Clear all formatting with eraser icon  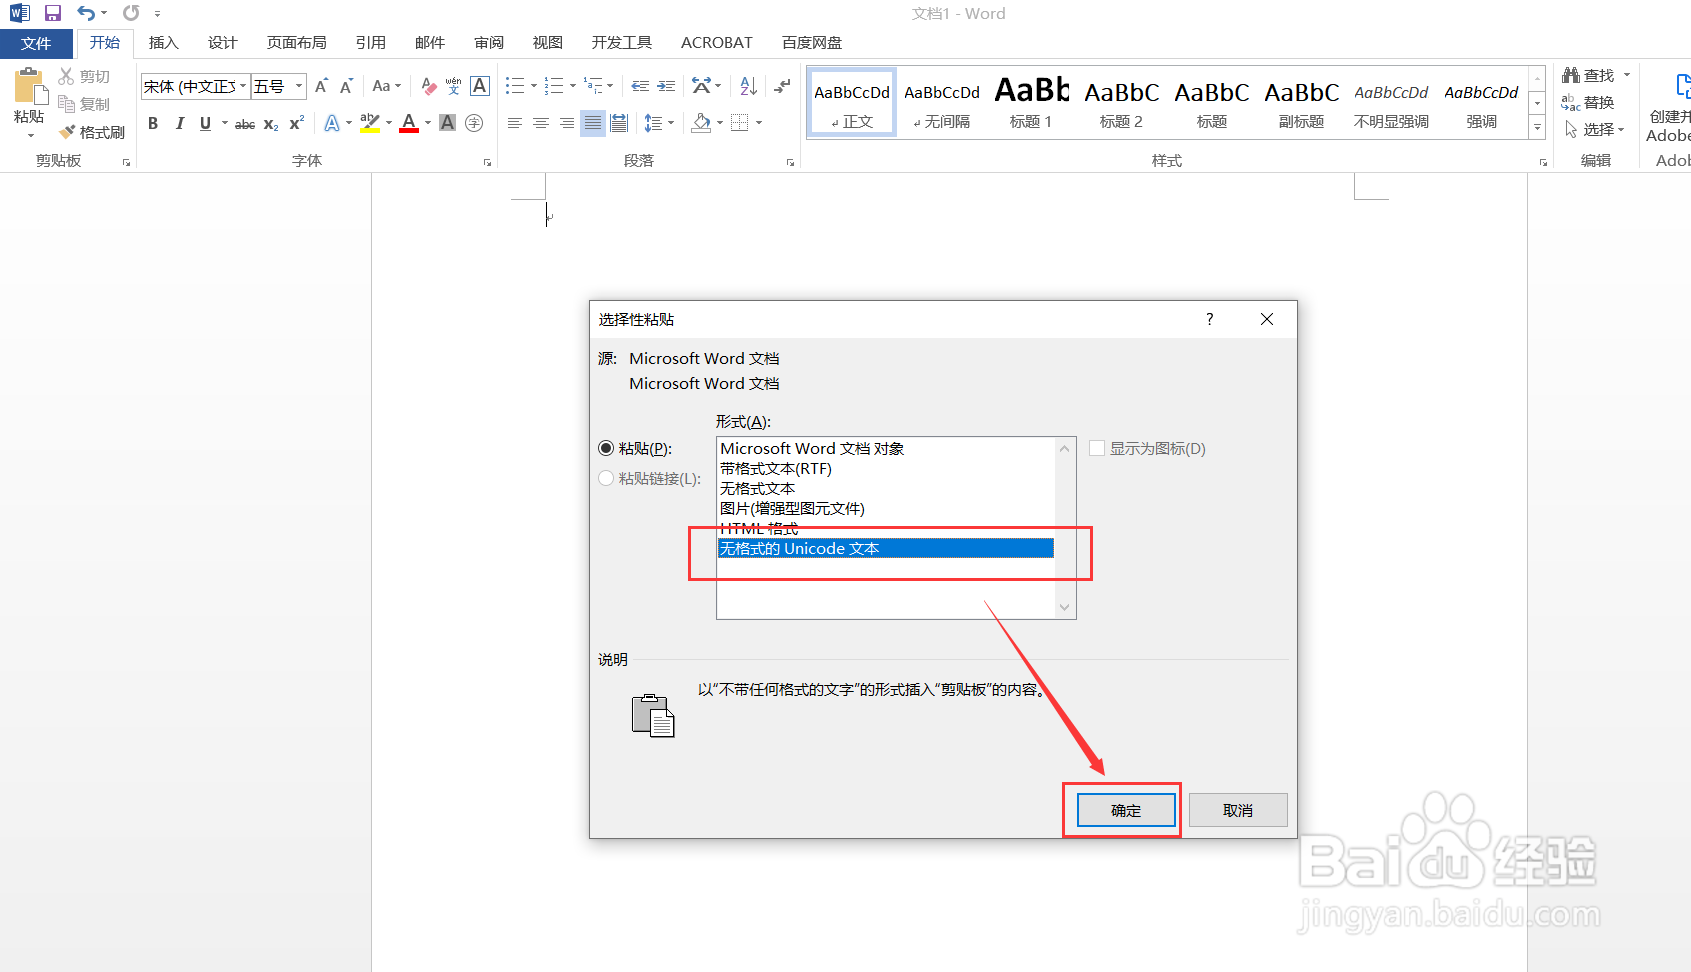[x=429, y=86]
